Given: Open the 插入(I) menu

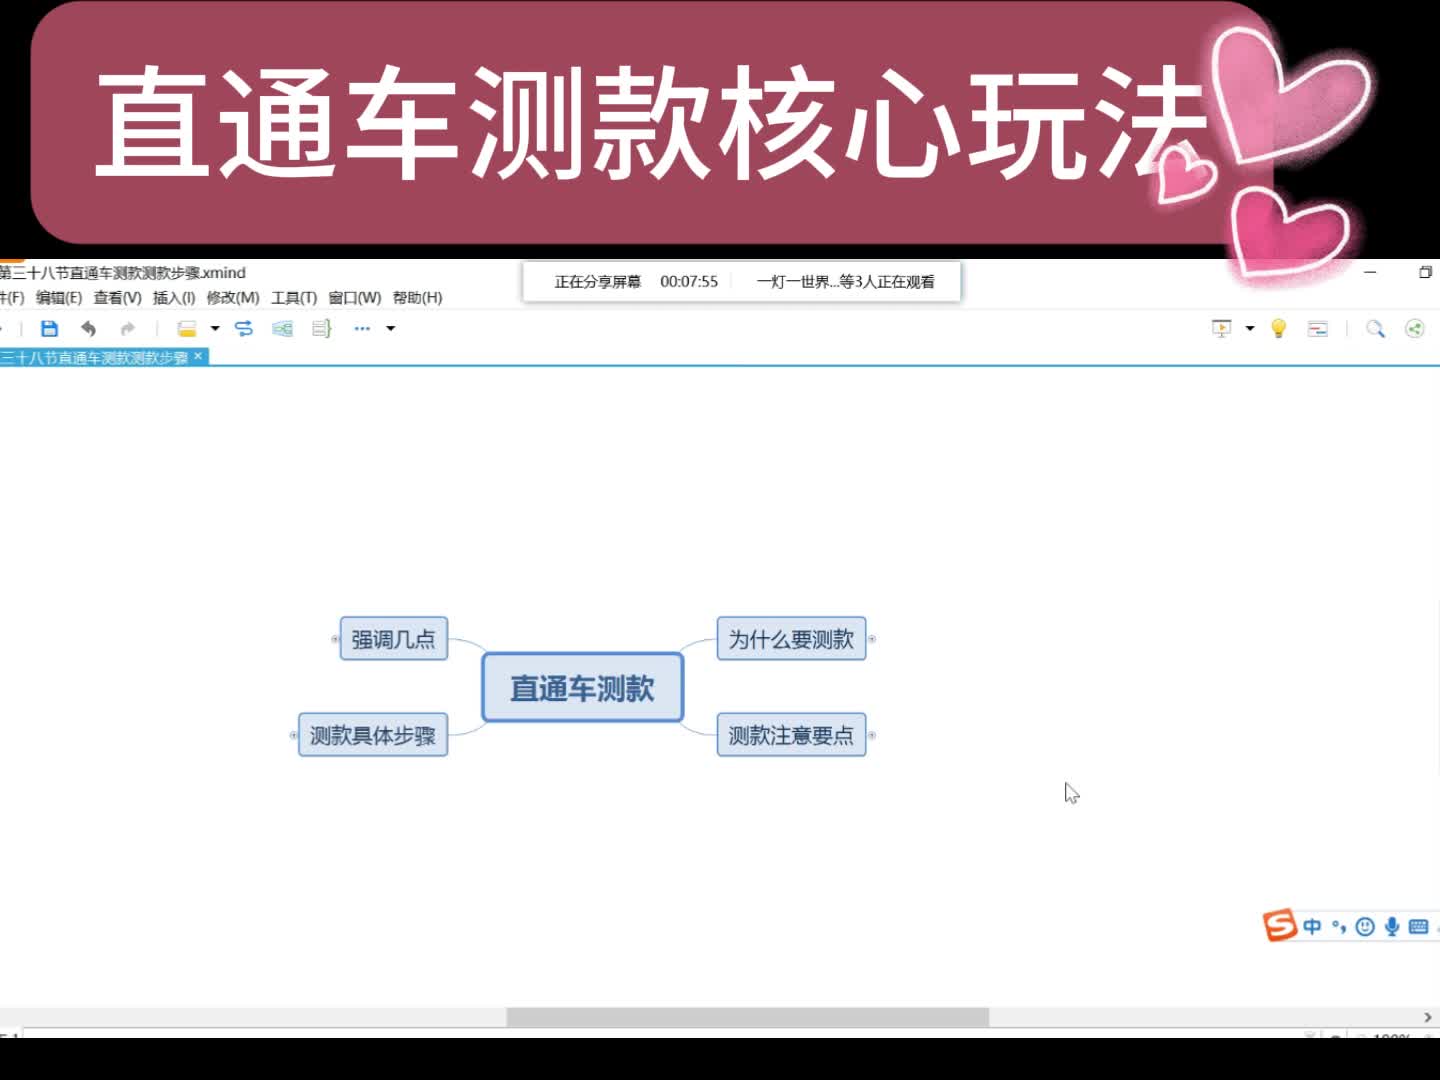Looking at the screenshot, I should point(174,298).
